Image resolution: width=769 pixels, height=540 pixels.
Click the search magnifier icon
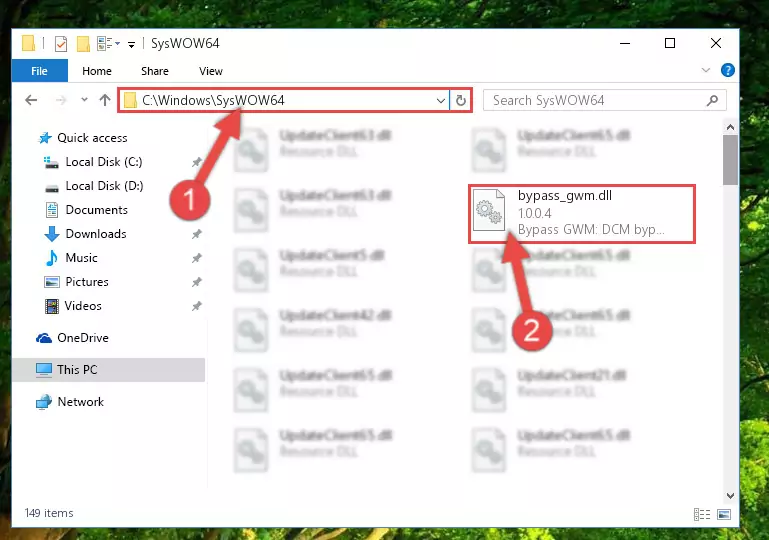coord(712,101)
